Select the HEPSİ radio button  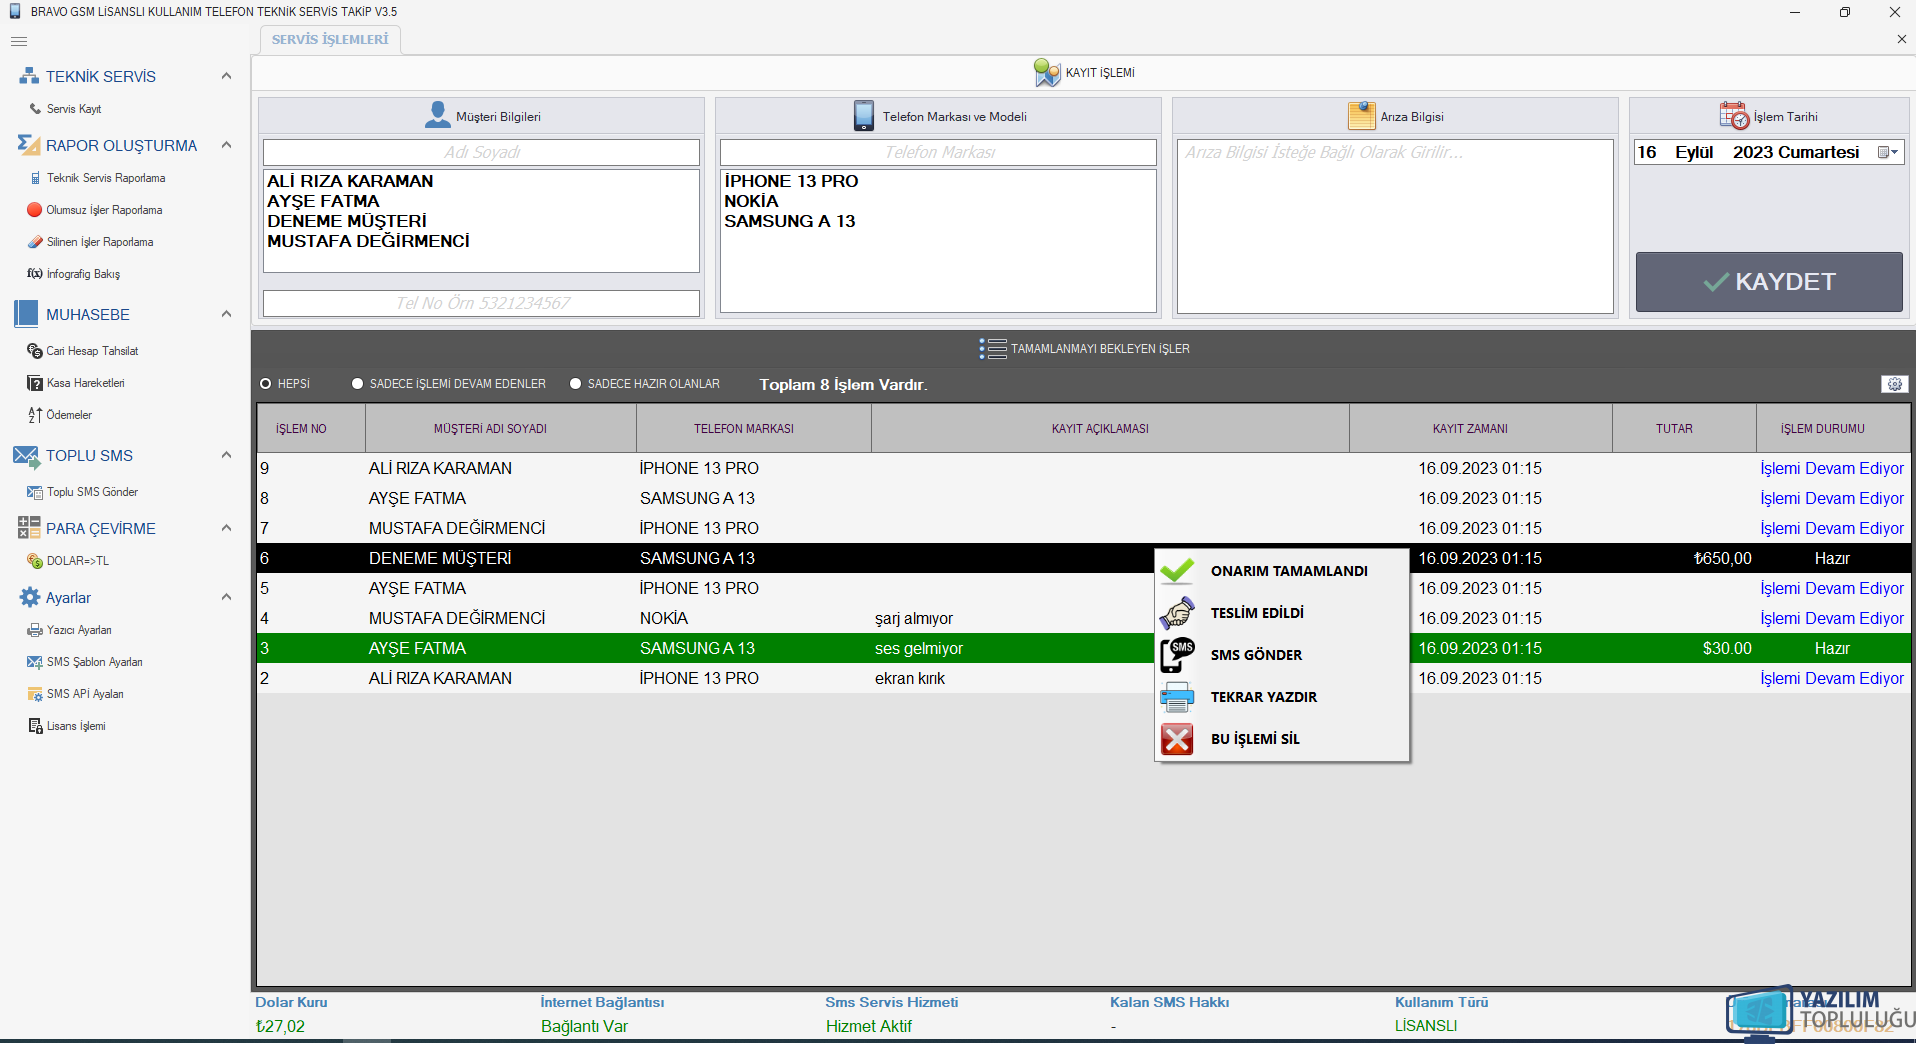point(266,384)
